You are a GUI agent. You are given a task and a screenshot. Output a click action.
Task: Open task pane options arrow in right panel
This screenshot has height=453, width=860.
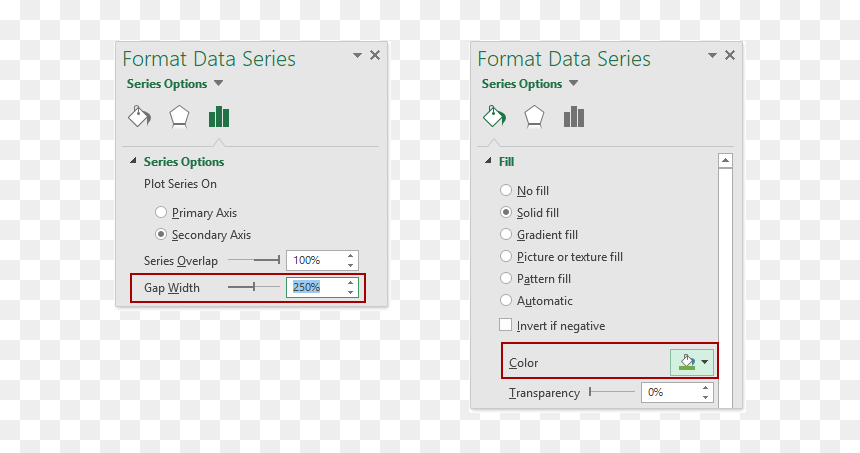click(x=712, y=55)
